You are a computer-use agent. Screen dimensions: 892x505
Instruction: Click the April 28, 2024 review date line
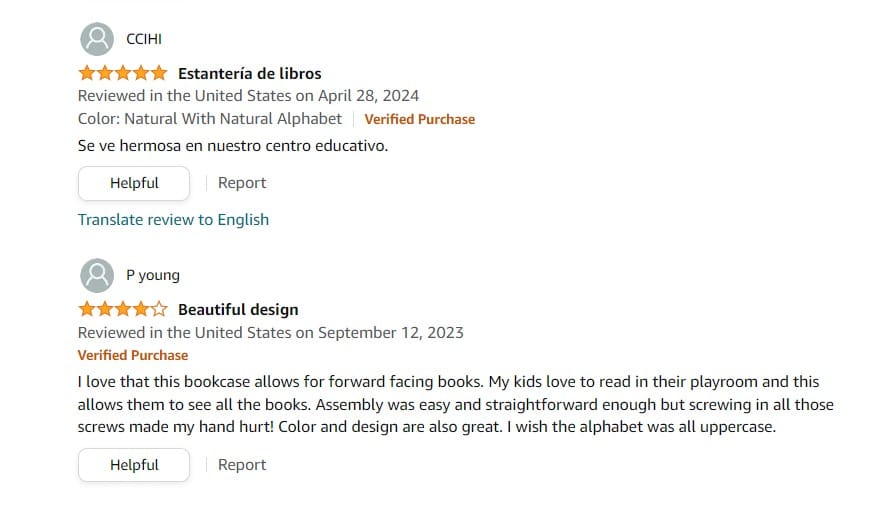249,96
